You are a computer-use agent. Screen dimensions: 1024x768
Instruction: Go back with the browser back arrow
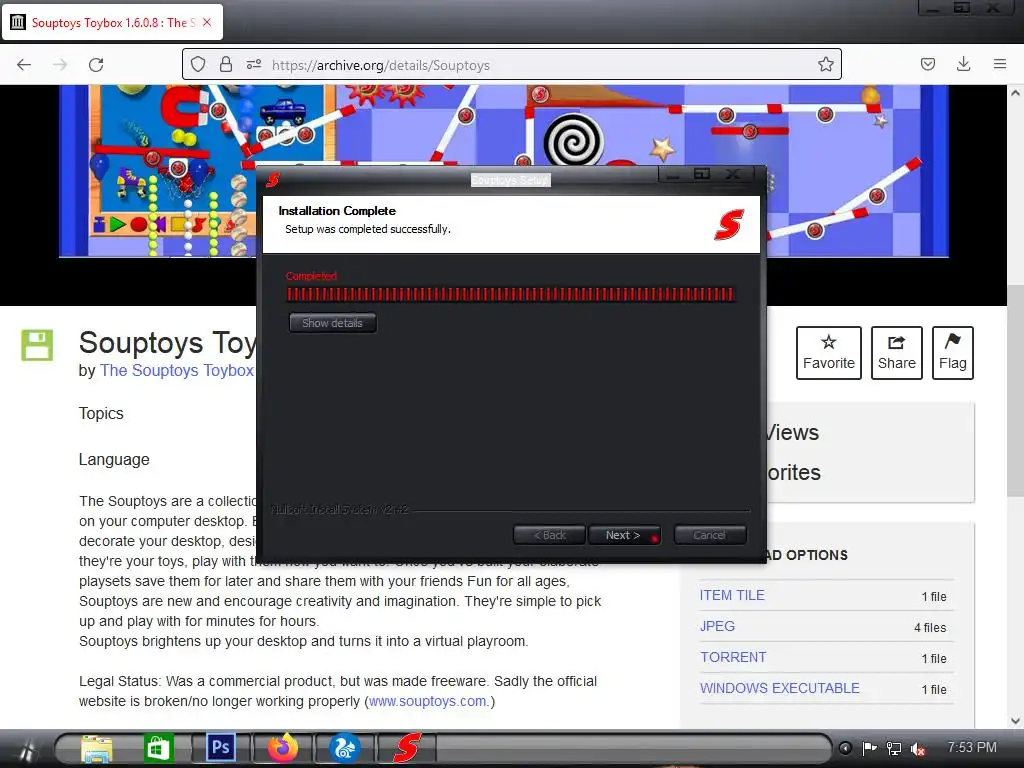coord(24,65)
